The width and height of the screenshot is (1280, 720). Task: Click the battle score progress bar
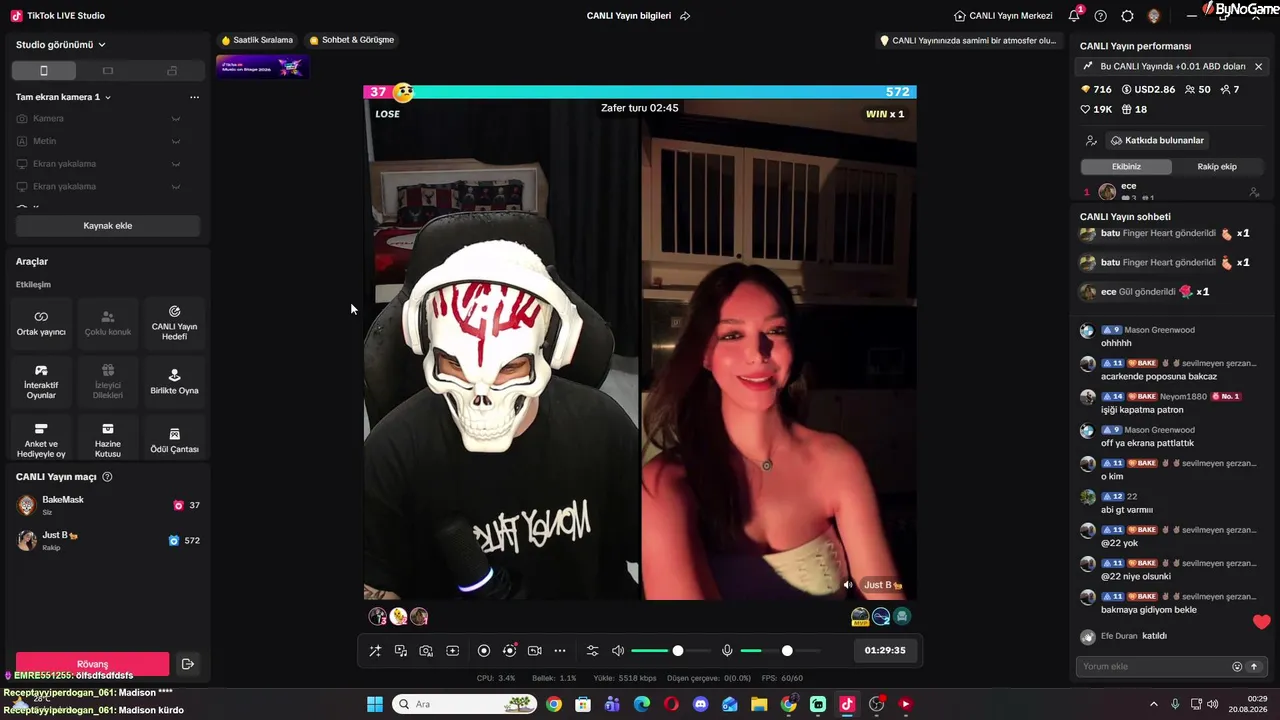click(640, 92)
